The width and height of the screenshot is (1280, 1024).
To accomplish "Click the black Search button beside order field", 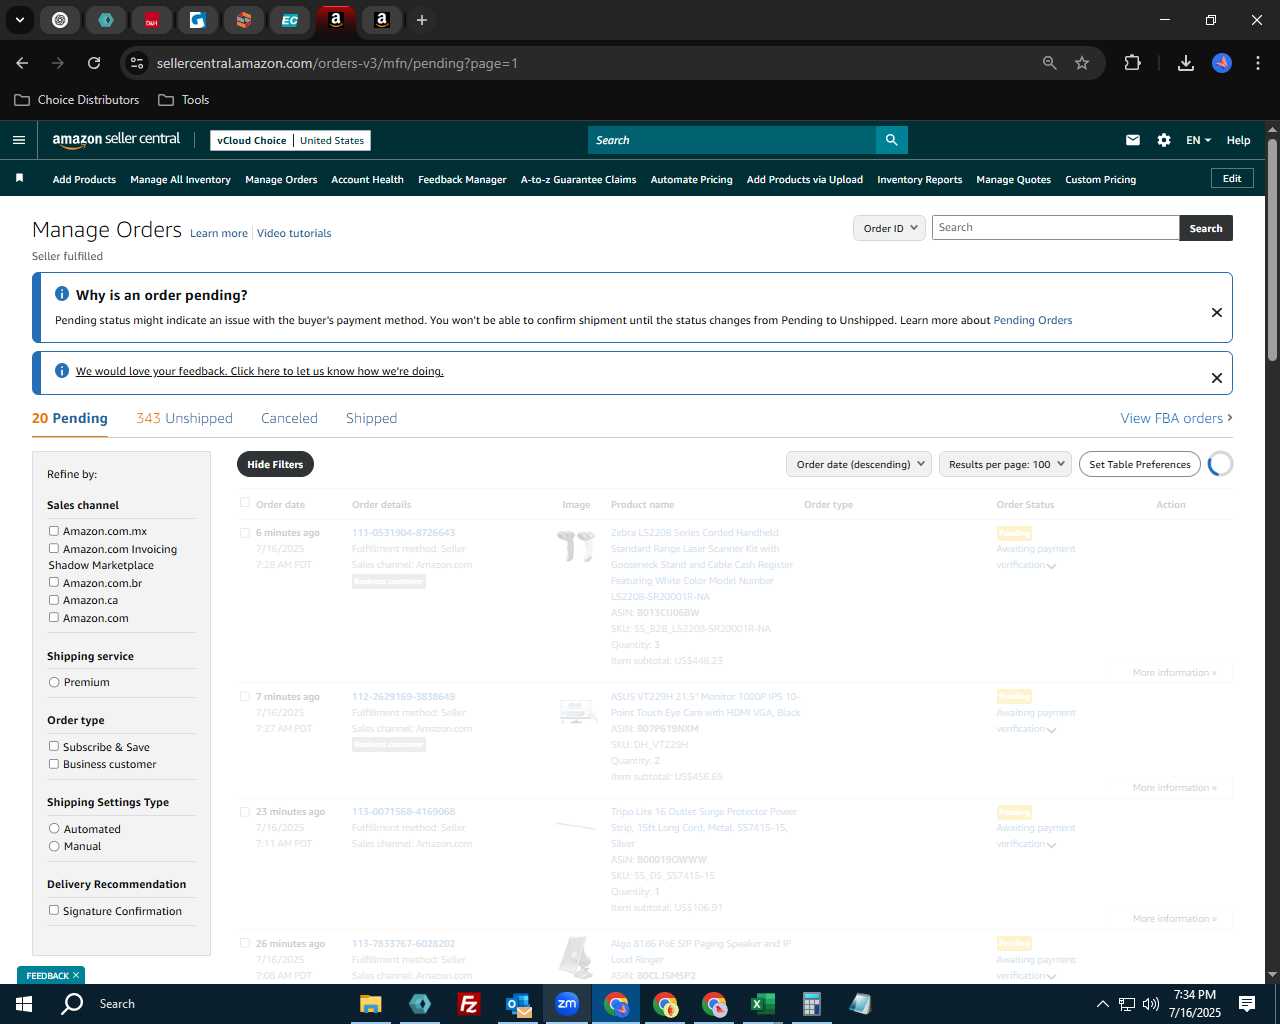I will click(1206, 228).
